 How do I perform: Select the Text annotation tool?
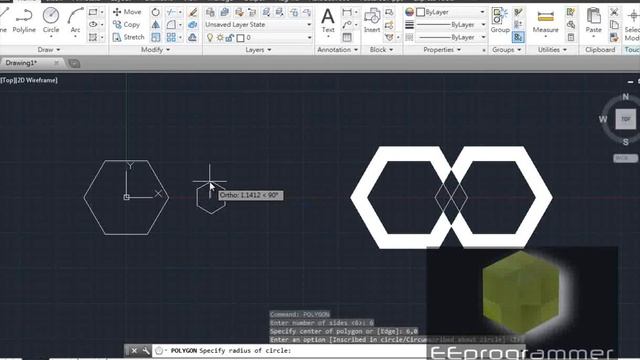point(328,21)
